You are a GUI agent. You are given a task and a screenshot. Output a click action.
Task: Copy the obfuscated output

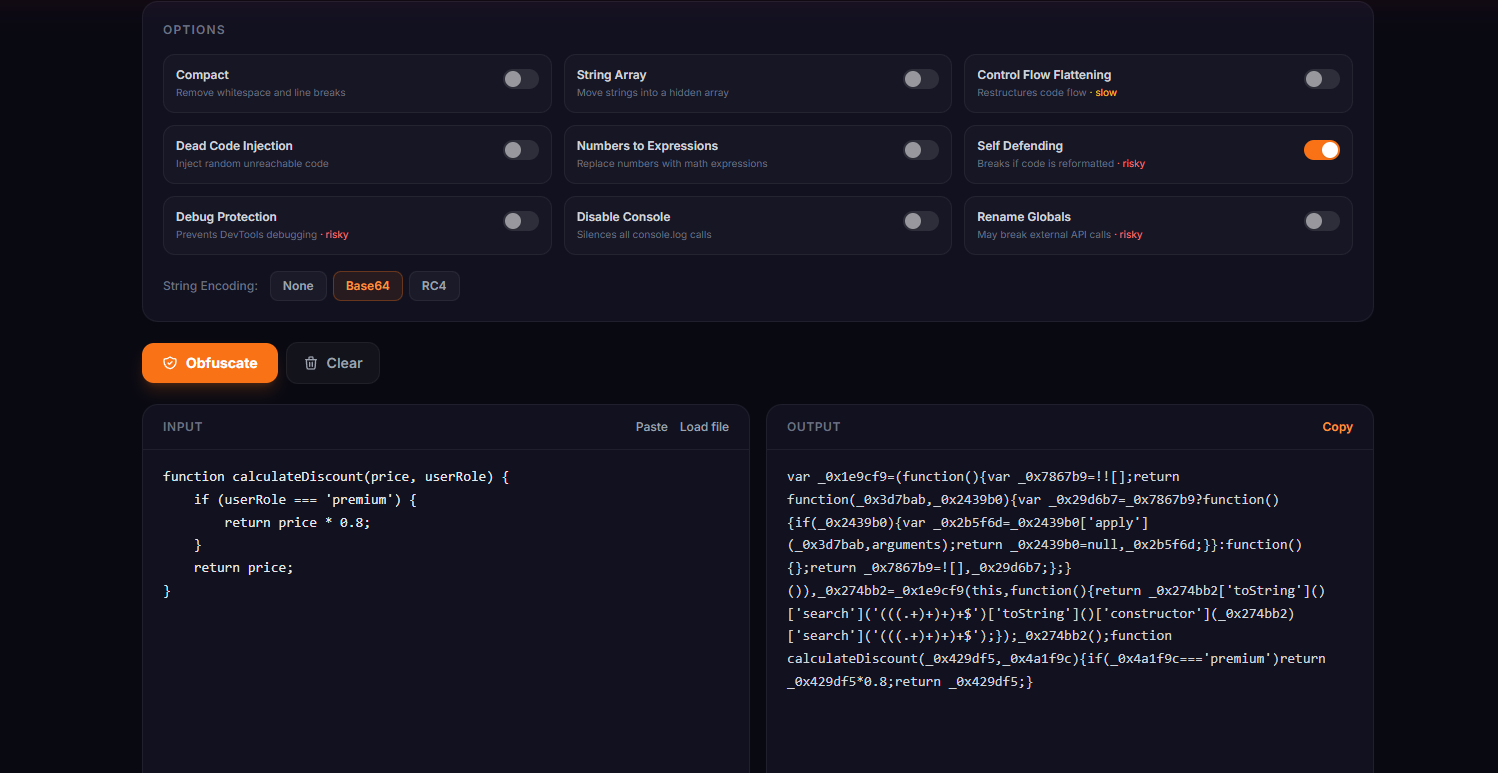1337,426
